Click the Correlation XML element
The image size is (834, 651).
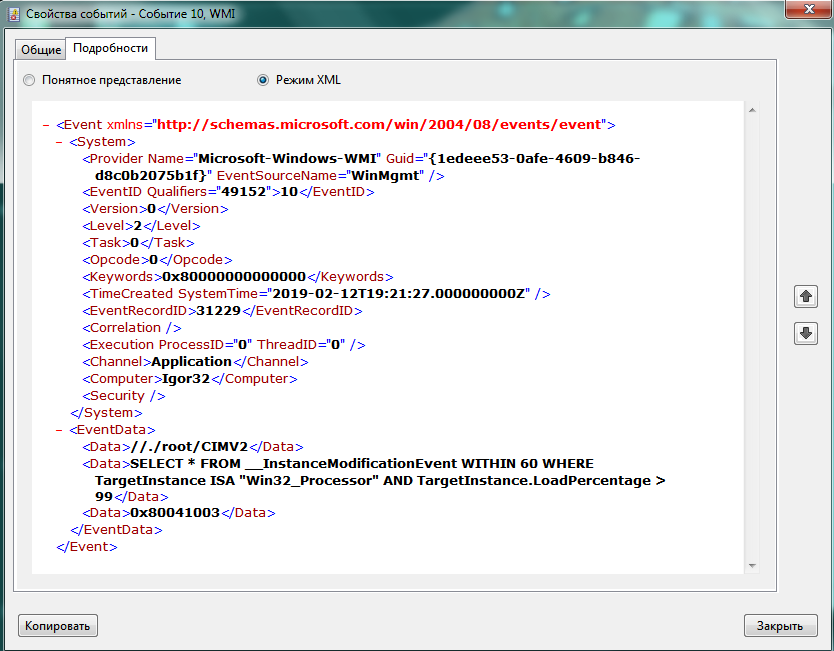click(132, 328)
